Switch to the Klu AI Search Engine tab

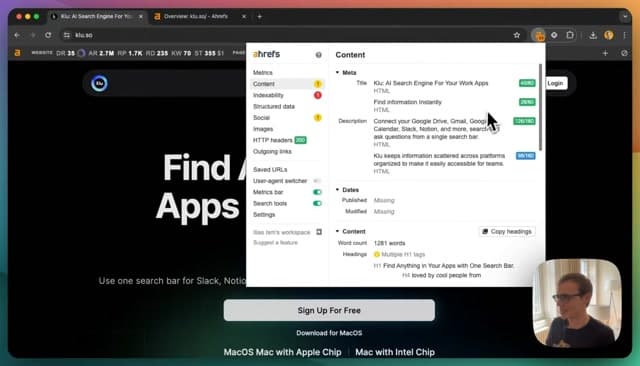pyautogui.click(x=96, y=17)
